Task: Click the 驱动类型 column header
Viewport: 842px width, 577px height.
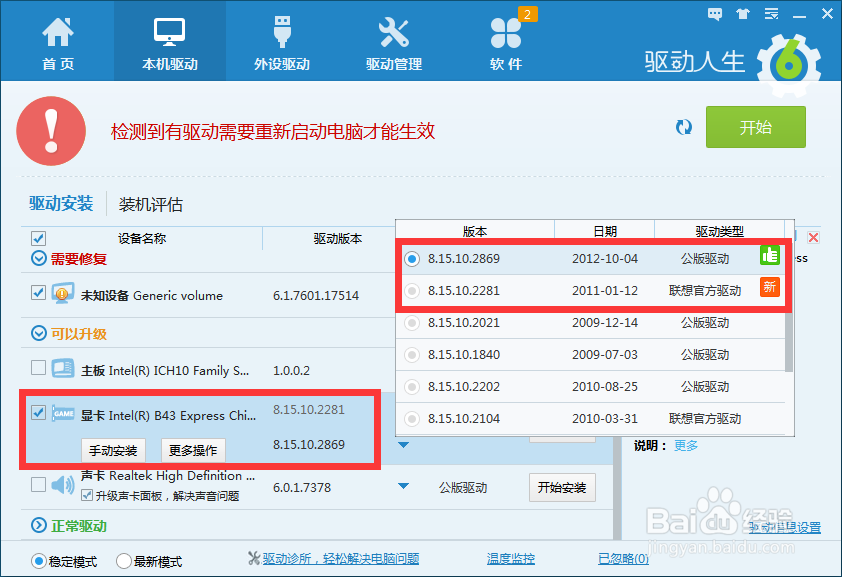Action: click(720, 231)
